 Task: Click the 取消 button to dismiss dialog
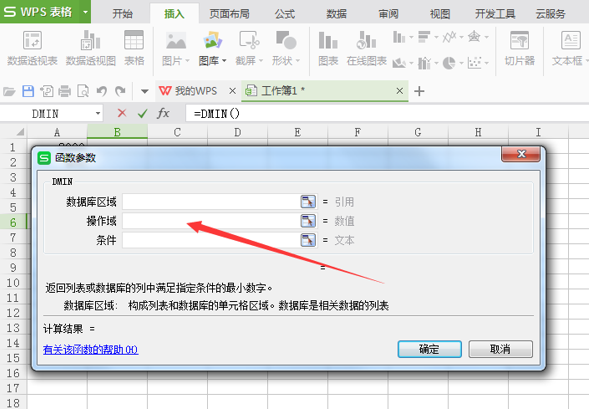coord(500,349)
